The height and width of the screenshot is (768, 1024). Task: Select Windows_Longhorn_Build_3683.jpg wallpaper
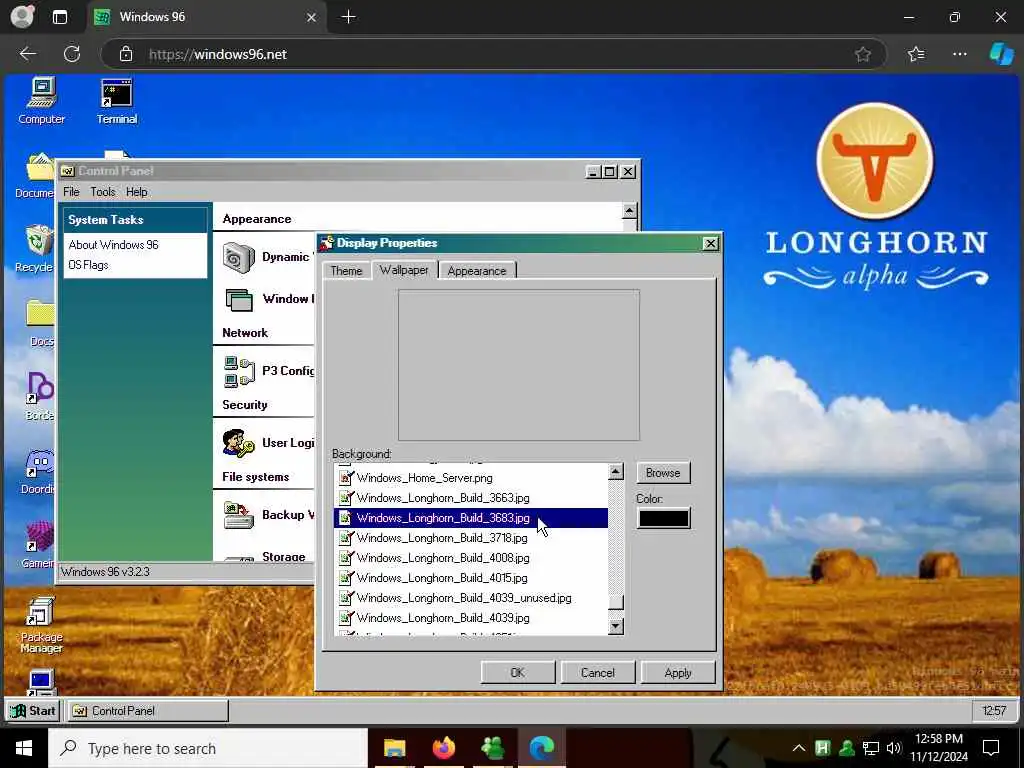(x=472, y=519)
